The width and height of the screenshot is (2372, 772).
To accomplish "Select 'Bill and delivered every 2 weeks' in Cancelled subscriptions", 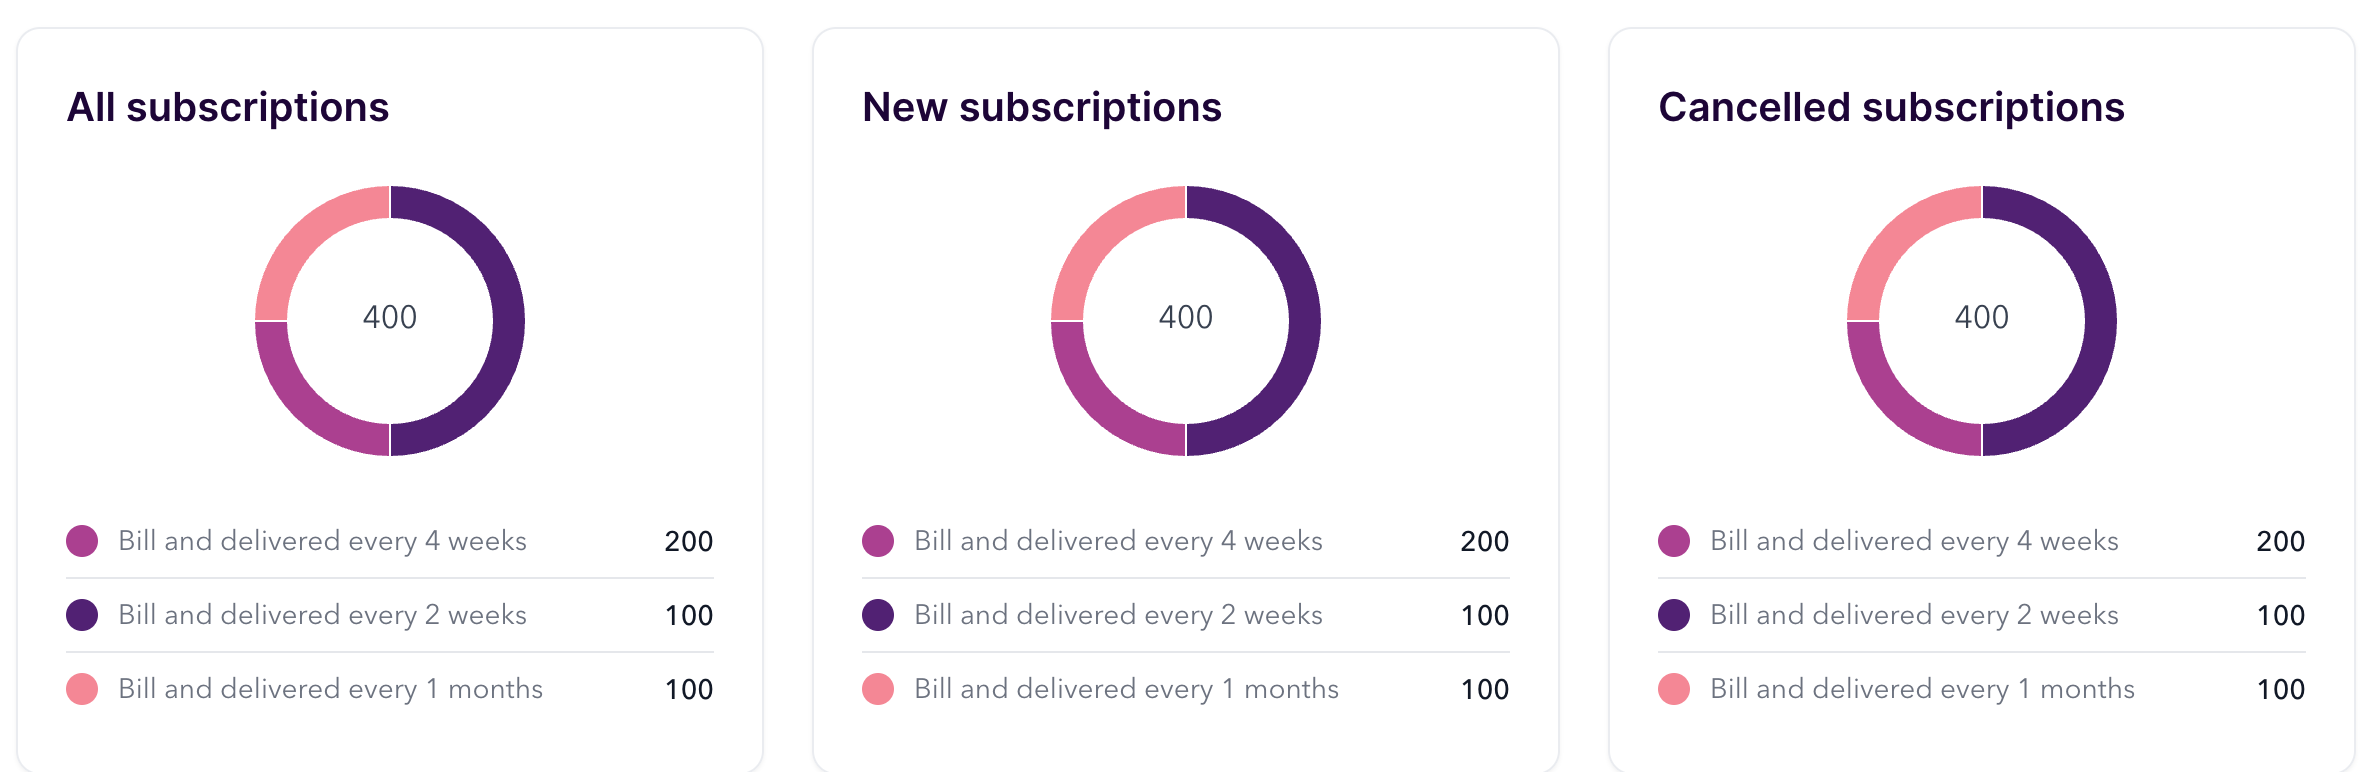I will [1914, 615].
